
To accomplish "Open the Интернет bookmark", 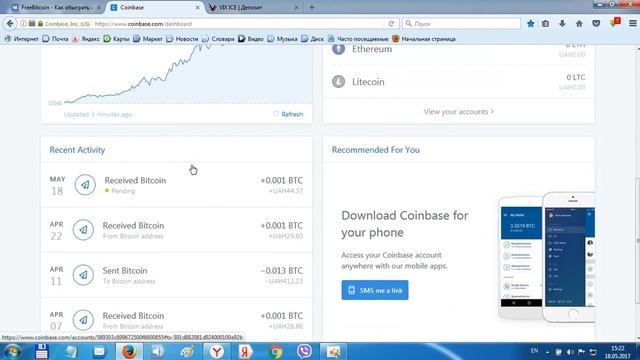I will pos(21,39).
